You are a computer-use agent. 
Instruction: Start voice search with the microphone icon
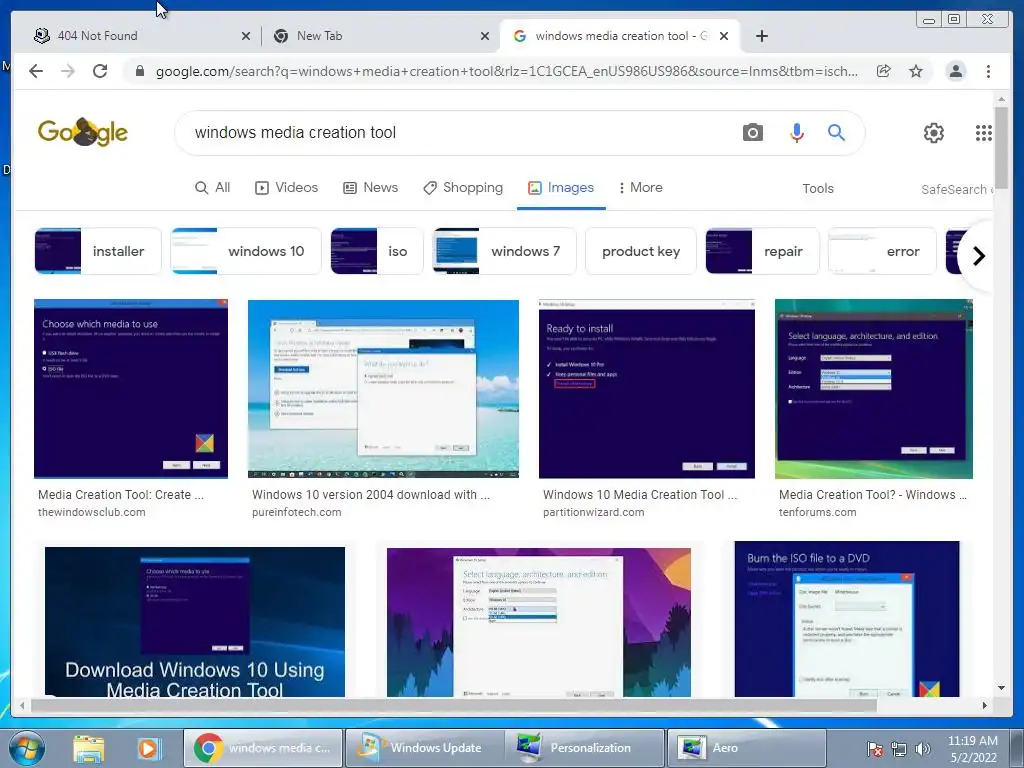797,133
